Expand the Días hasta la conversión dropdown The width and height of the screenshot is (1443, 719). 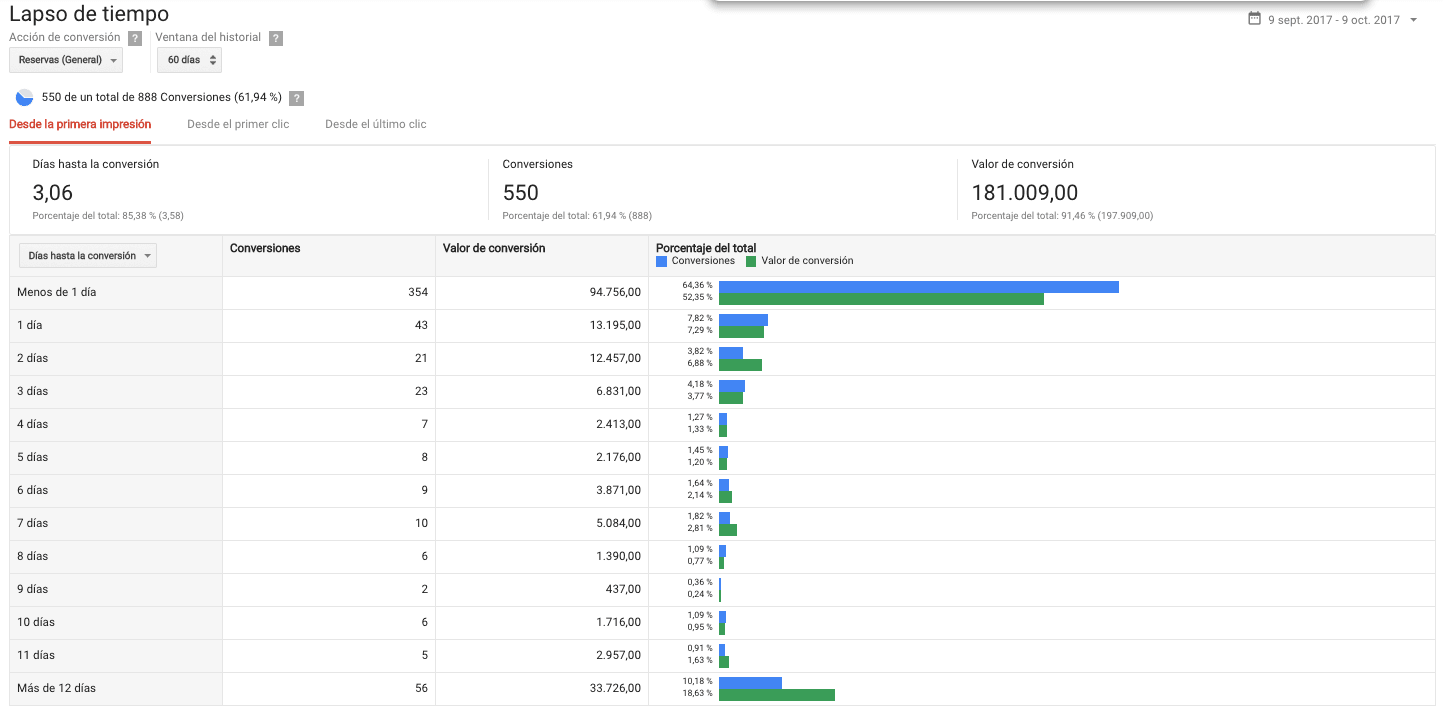(88, 256)
